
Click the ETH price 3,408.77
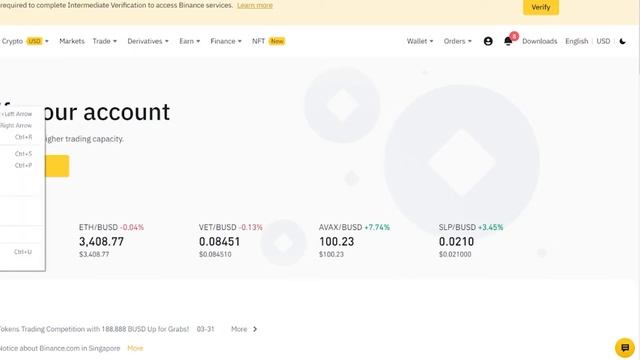pyautogui.click(x=101, y=242)
